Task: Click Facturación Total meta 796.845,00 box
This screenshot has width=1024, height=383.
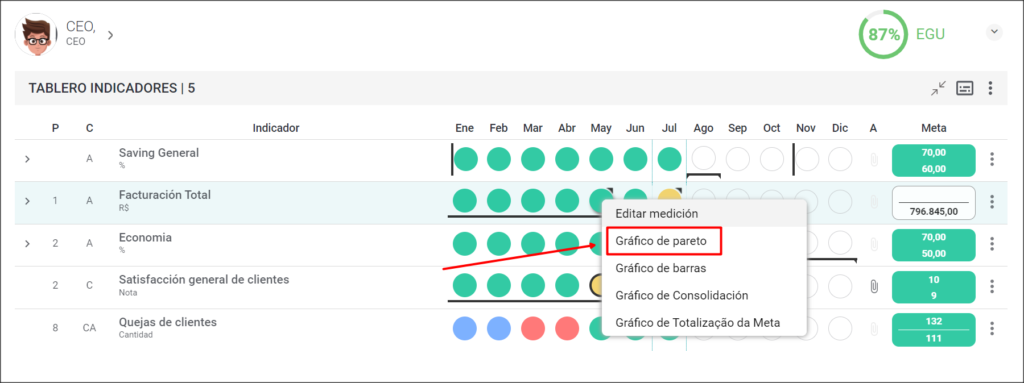Action: coord(933,203)
